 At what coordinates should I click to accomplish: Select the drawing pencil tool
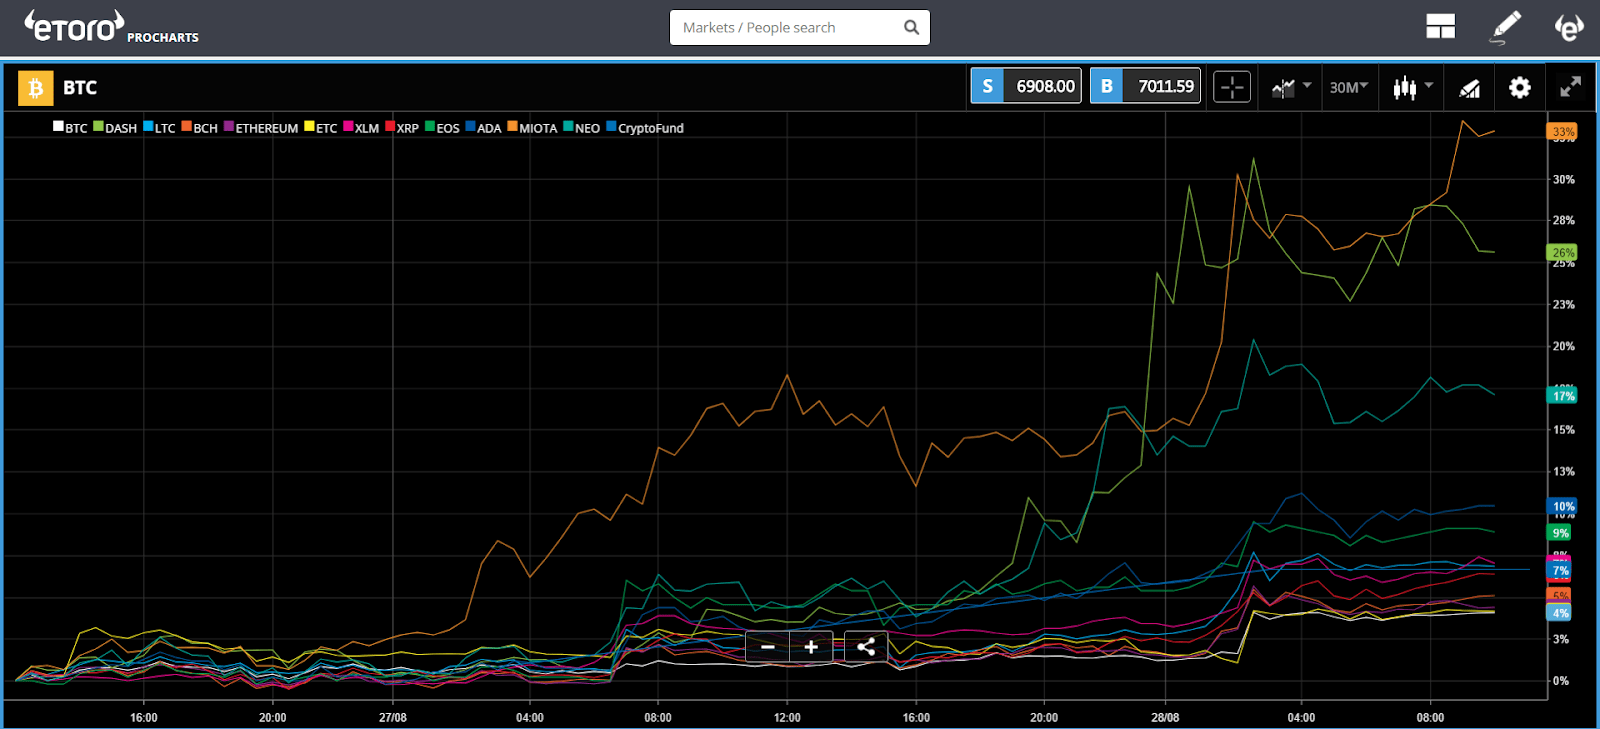click(x=1505, y=27)
